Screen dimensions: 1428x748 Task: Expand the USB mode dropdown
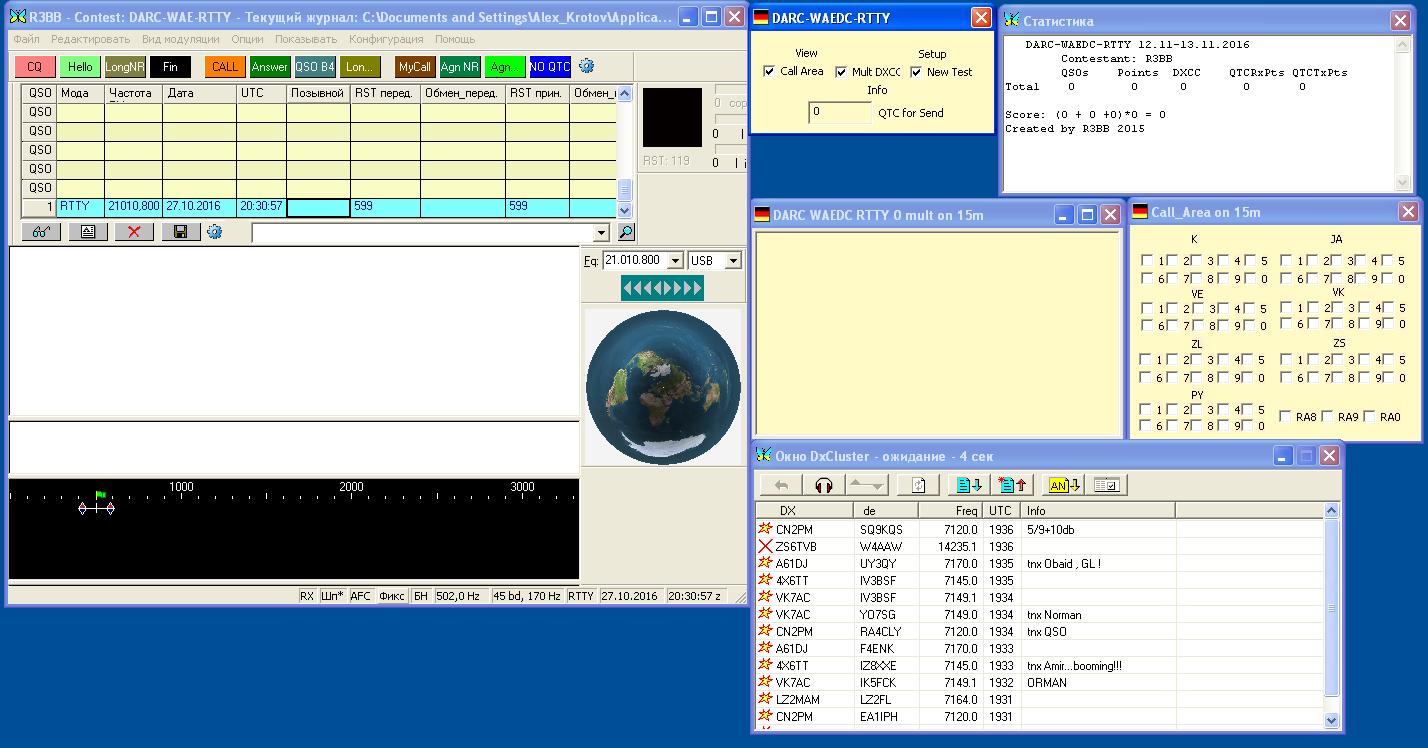click(x=733, y=261)
